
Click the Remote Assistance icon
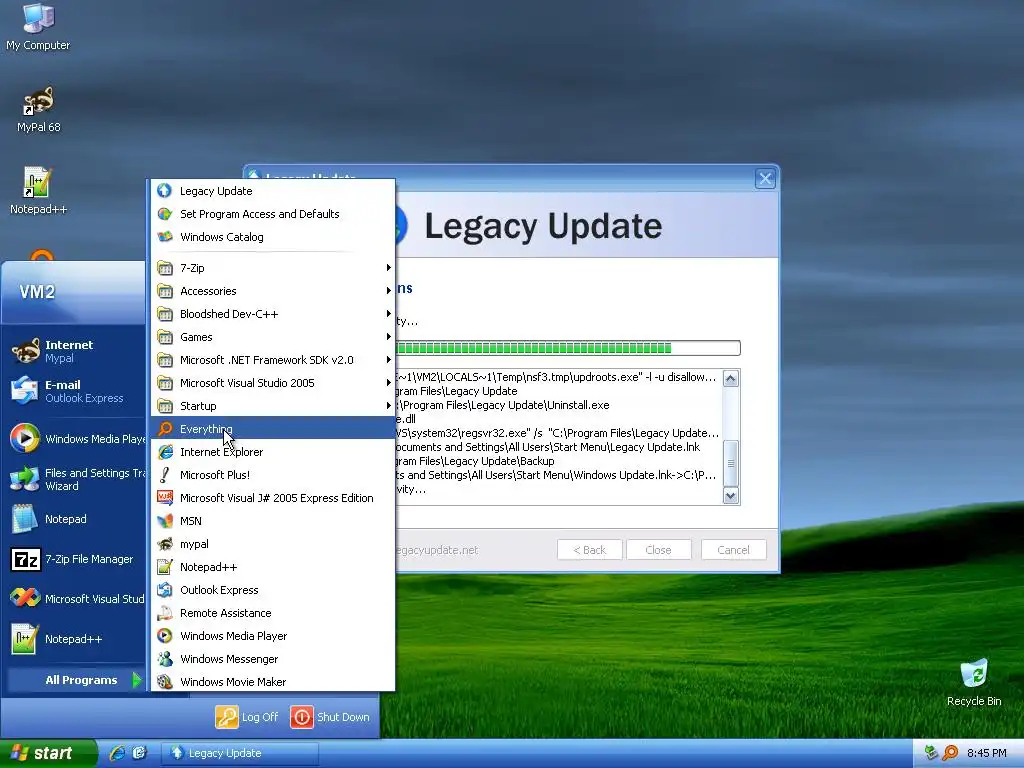[165, 613]
